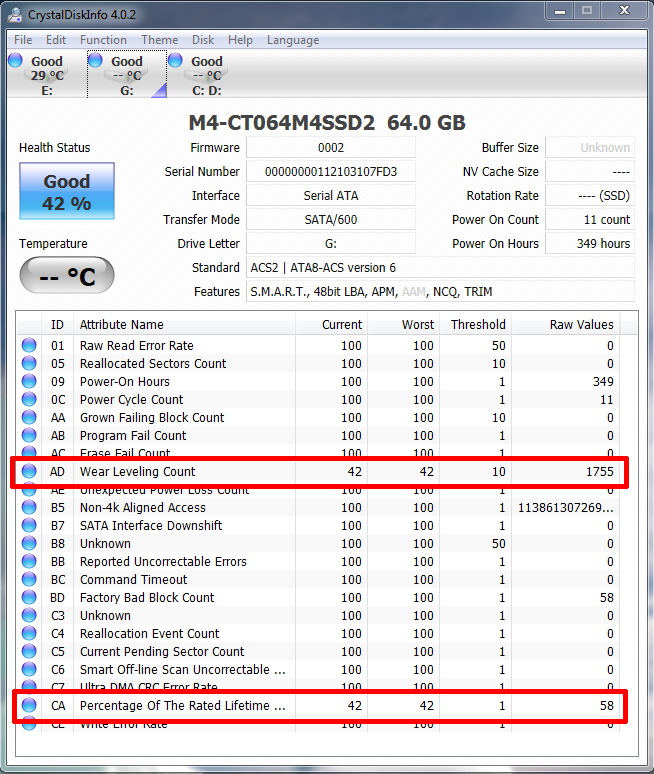Click the Buffer Size Unknown field
654x774 pixels.
pos(590,148)
